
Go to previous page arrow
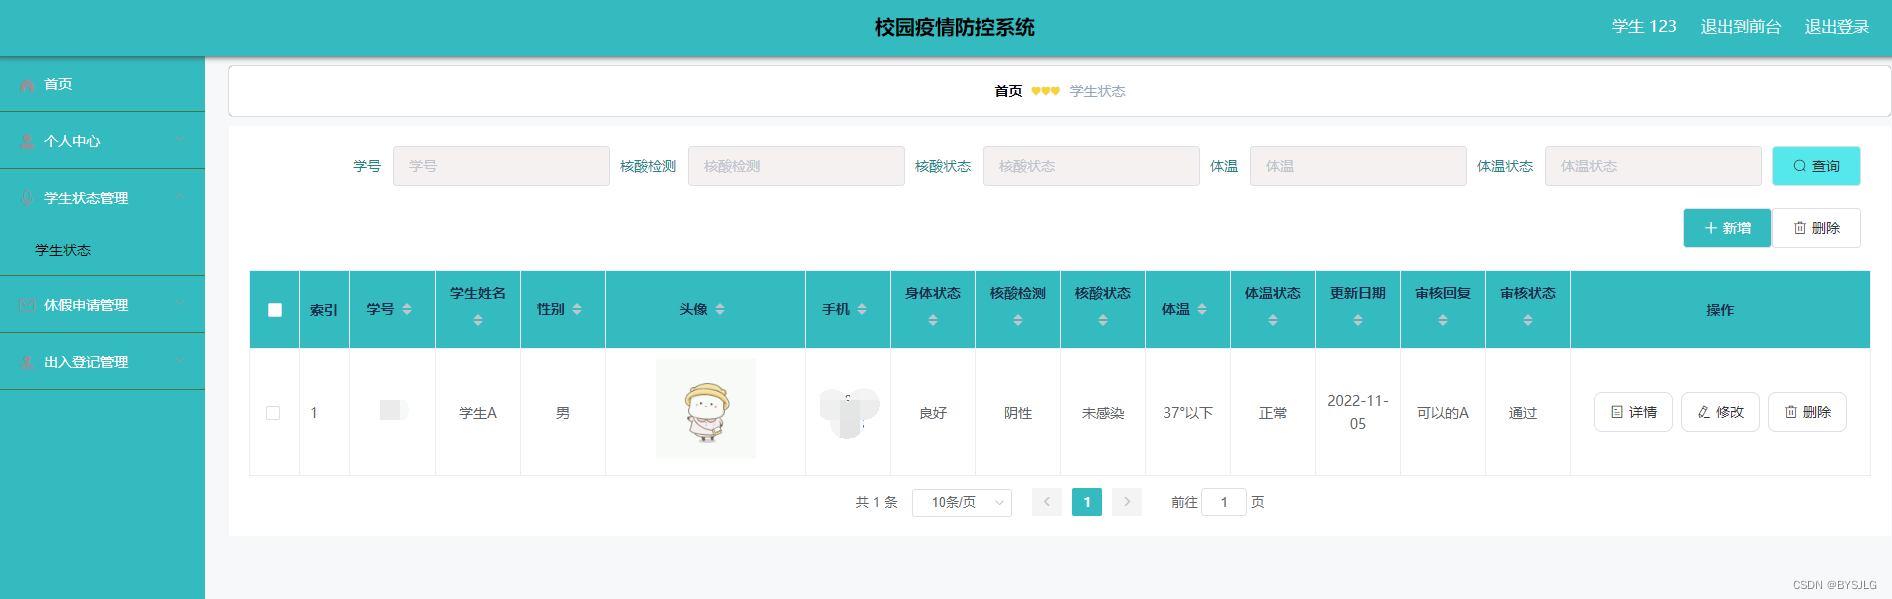[x=1047, y=502]
